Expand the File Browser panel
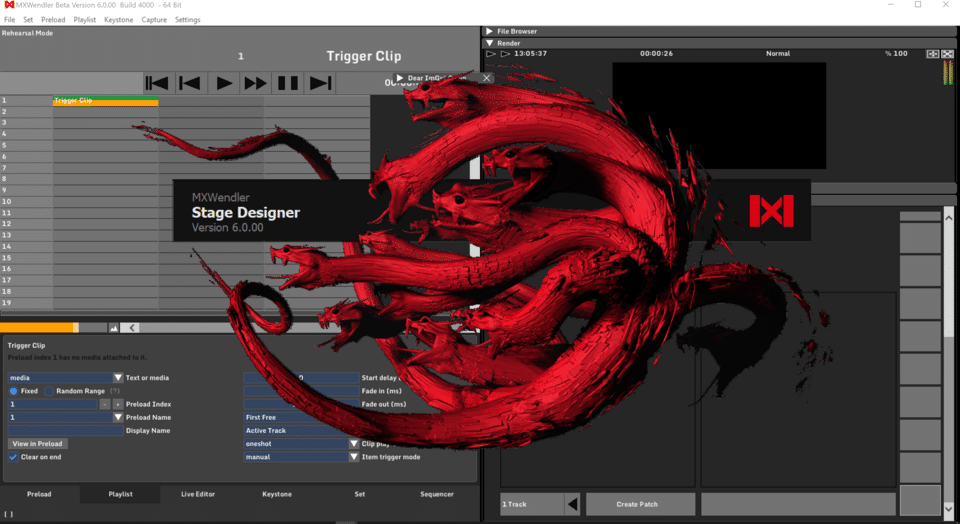 [x=490, y=31]
